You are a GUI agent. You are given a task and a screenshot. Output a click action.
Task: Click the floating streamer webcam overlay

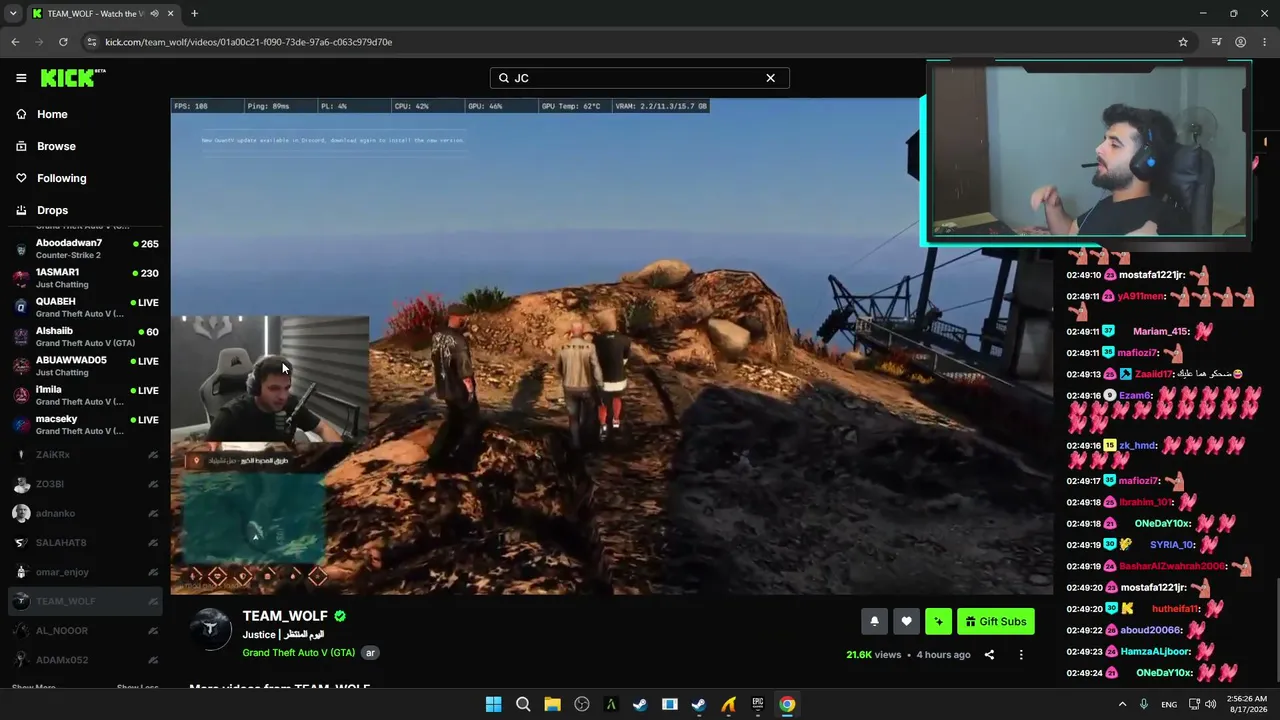1087,153
